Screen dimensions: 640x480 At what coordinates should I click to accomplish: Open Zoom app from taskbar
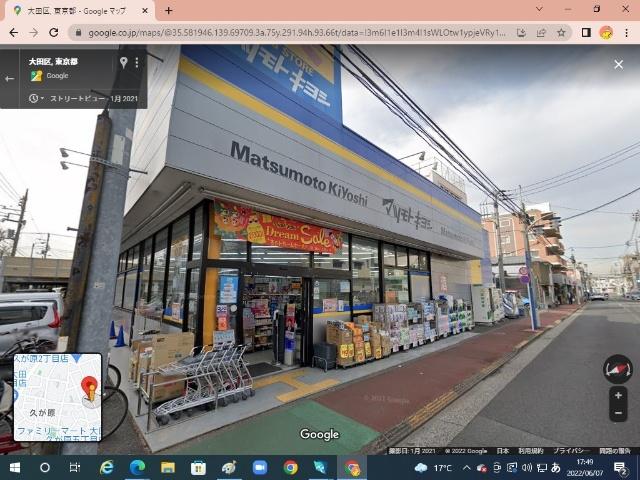(x=260, y=467)
